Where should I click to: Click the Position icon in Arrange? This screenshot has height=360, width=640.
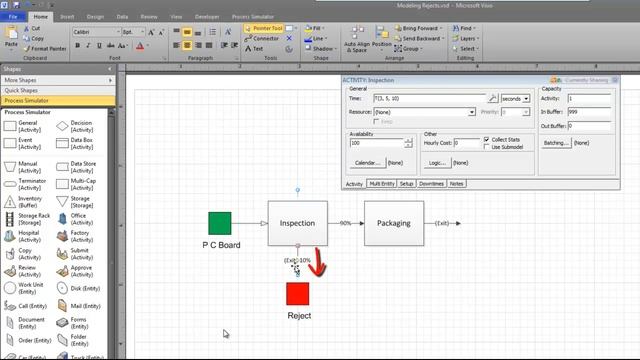pos(382,32)
